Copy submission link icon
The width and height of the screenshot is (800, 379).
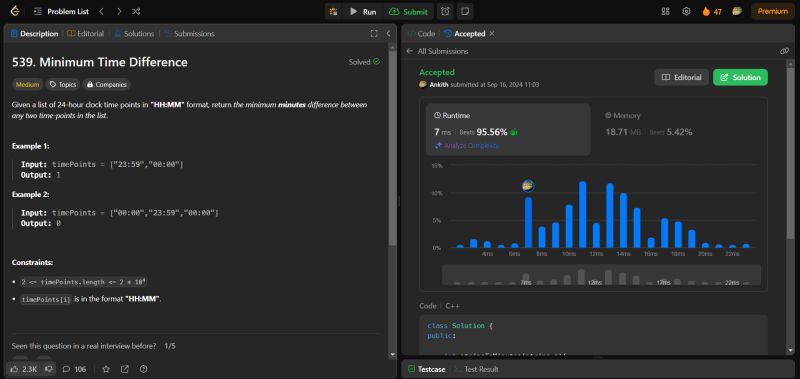pos(784,51)
